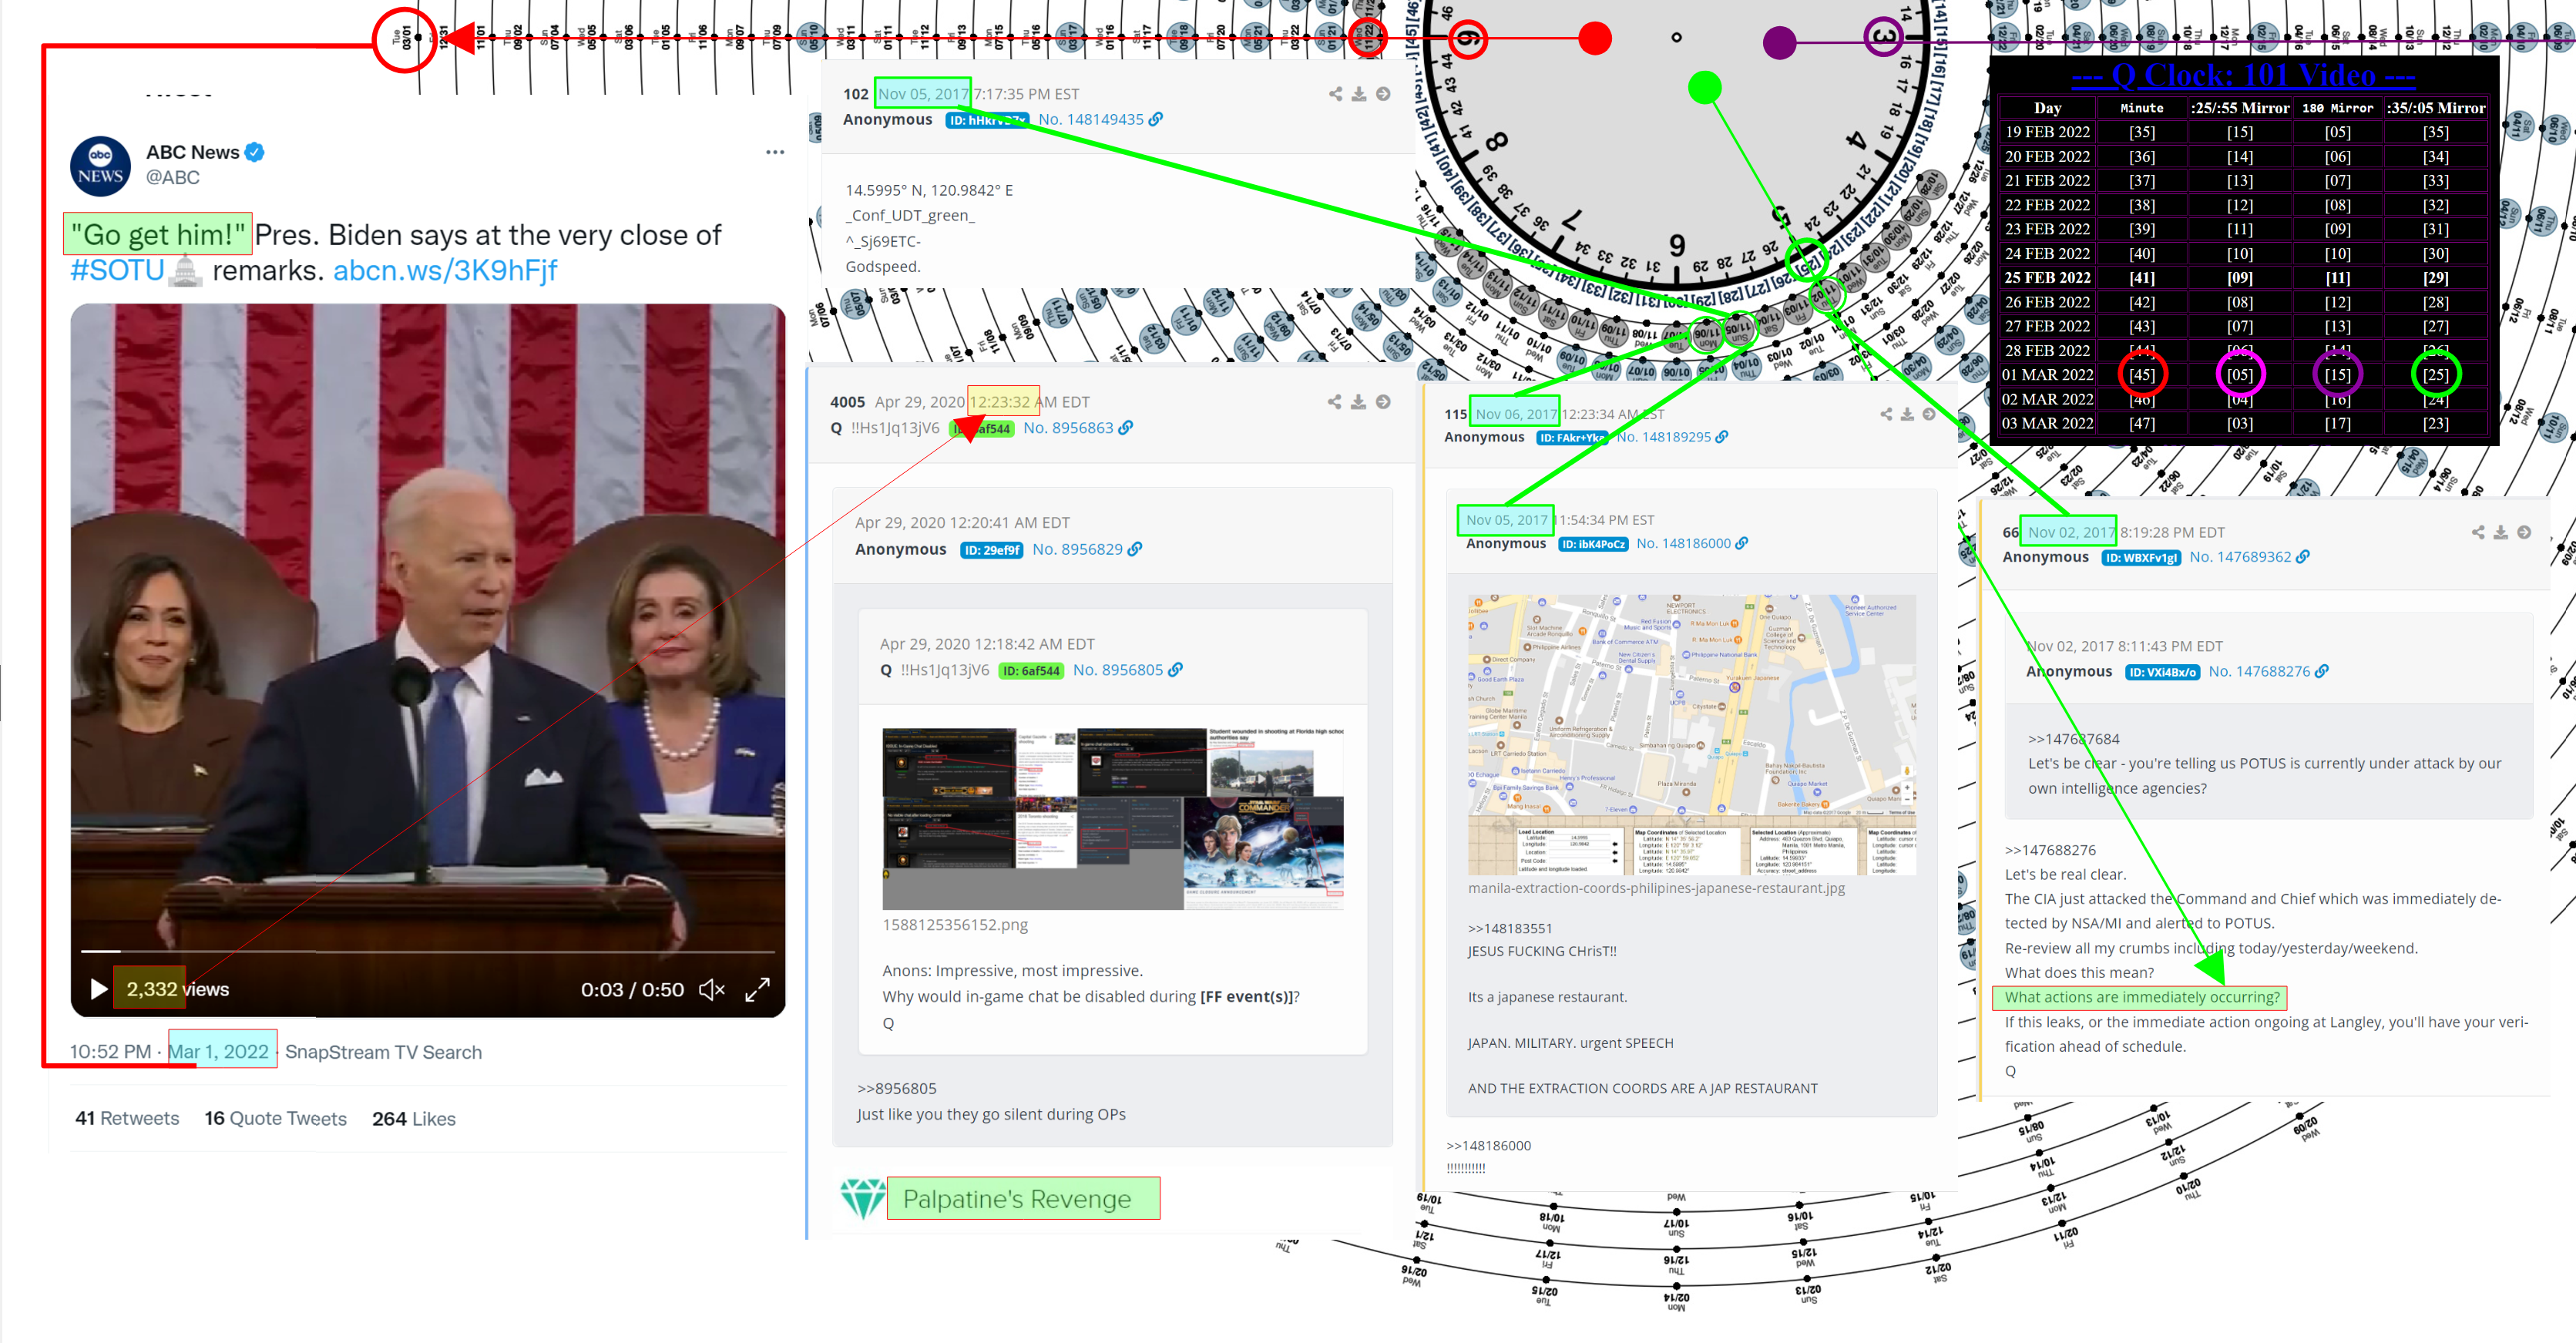Click the chain icon beside No. 147688276

[x=2322, y=672]
